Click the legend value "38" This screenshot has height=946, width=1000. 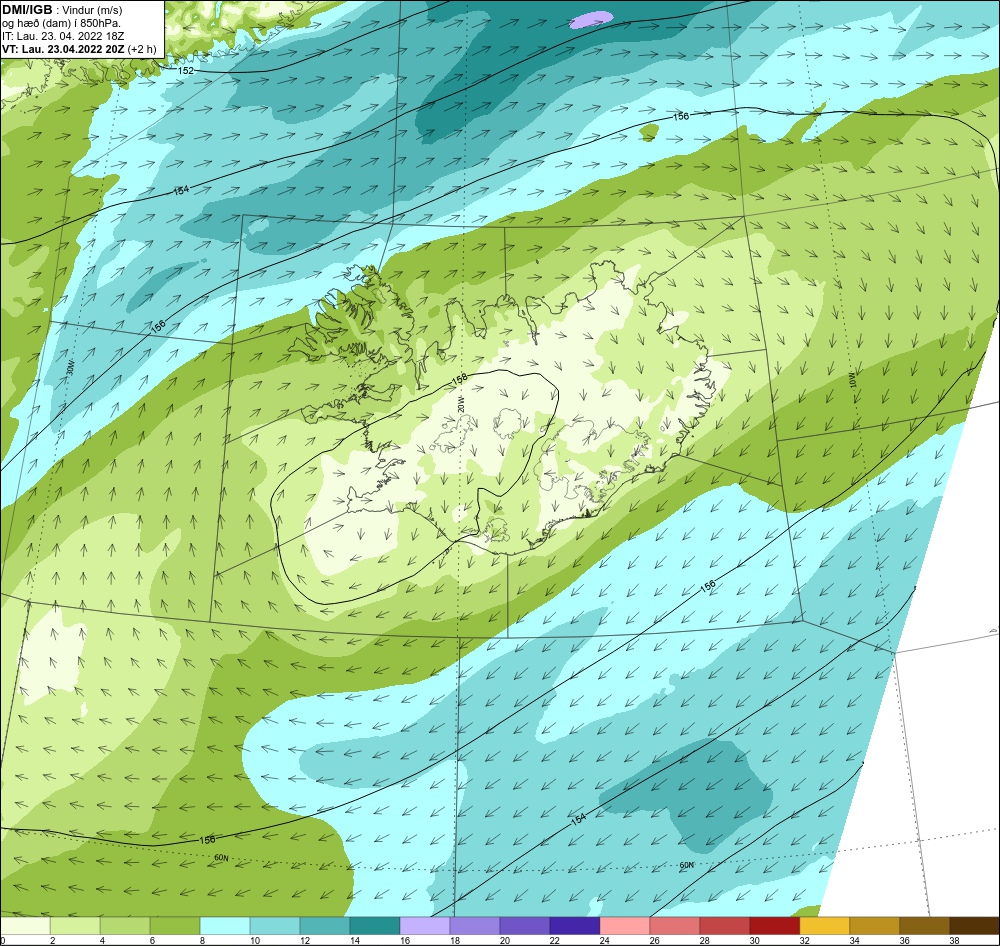pyautogui.click(x=954, y=940)
